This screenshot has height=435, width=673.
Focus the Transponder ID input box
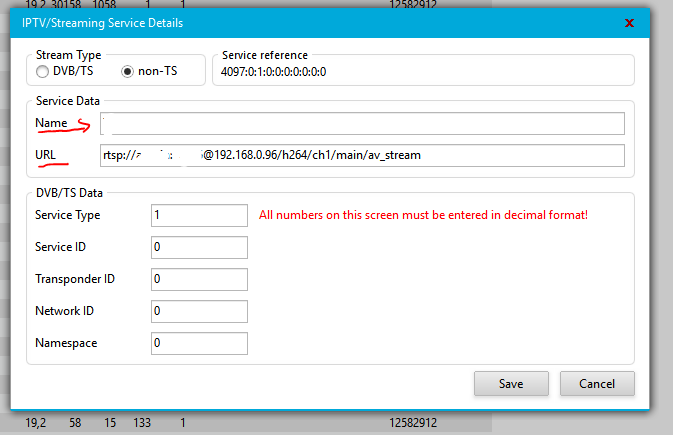pos(199,279)
